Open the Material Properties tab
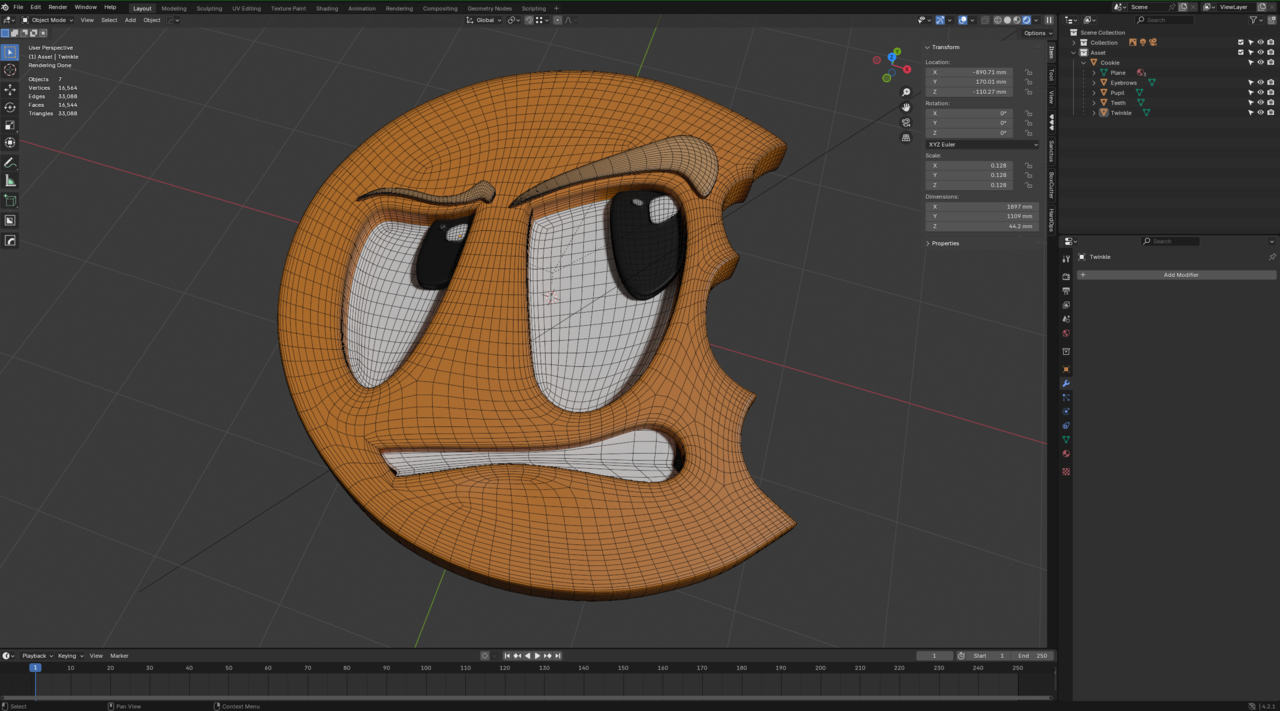The image size is (1280, 711). (1066, 455)
